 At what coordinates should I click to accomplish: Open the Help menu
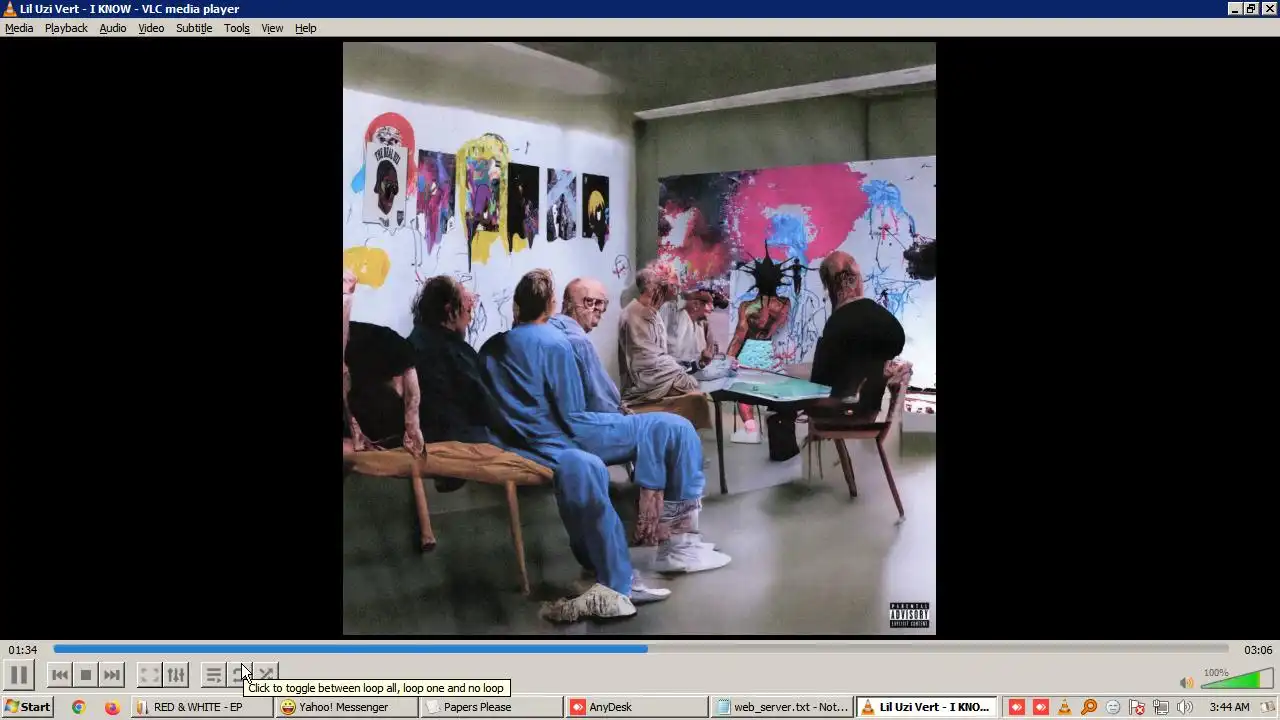[305, 28]
